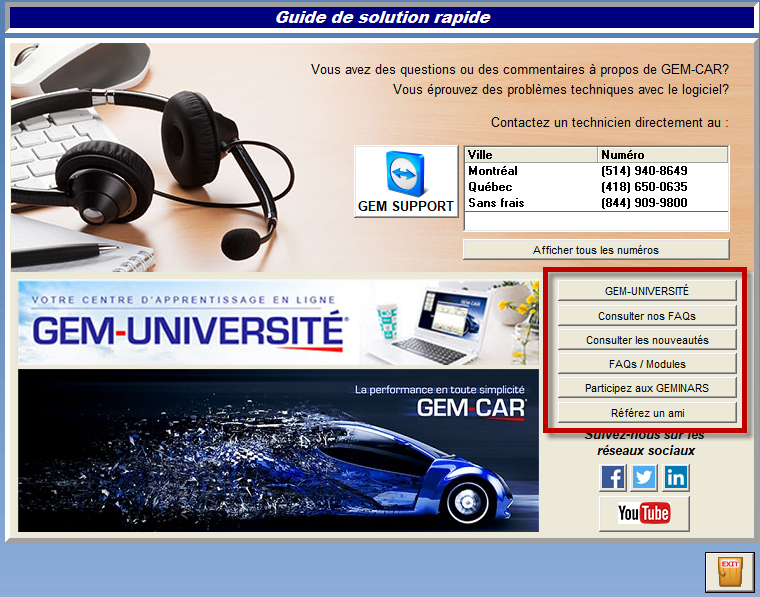Image resolution: width=760 pixels, height=597 pixels.
Task: Open the Twitter social icon
Action: coord(644,477)
